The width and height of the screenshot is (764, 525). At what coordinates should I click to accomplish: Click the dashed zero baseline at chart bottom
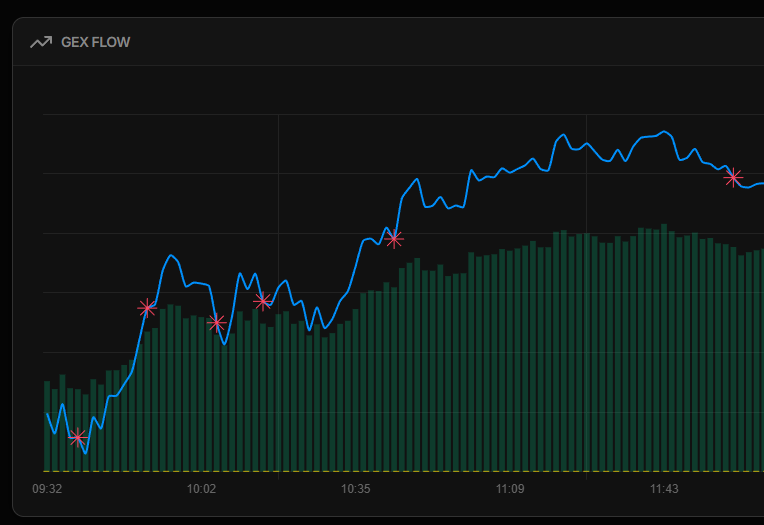tap(400, 471)
